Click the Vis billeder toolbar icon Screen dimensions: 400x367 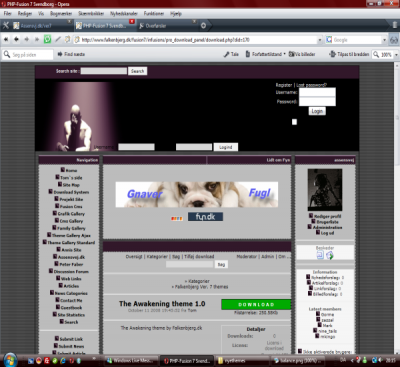point(292,54)
